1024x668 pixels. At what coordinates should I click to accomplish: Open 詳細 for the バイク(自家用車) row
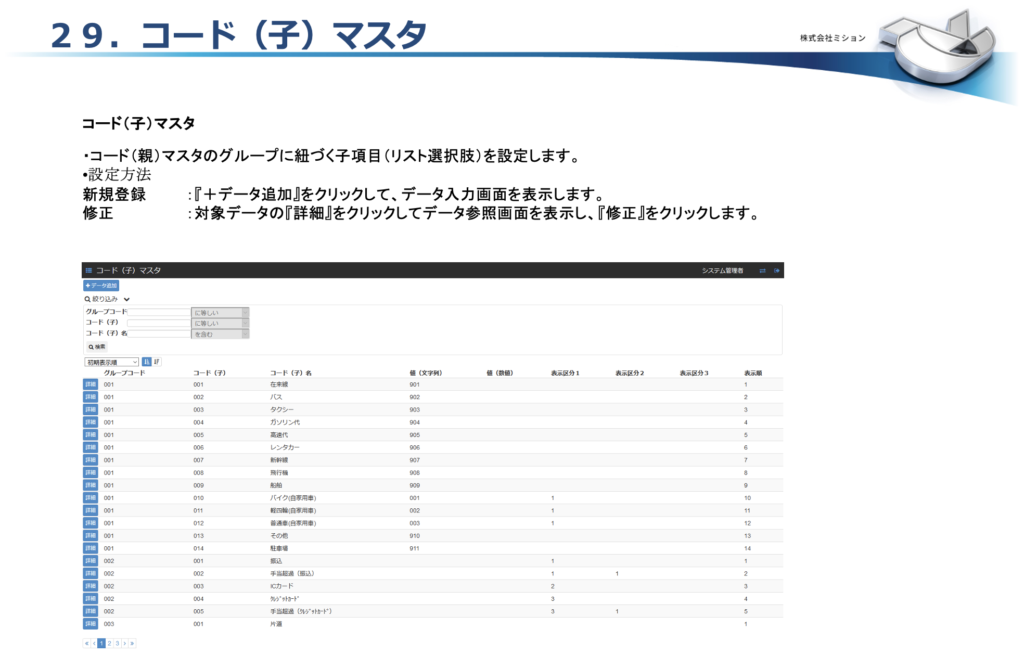90,498
